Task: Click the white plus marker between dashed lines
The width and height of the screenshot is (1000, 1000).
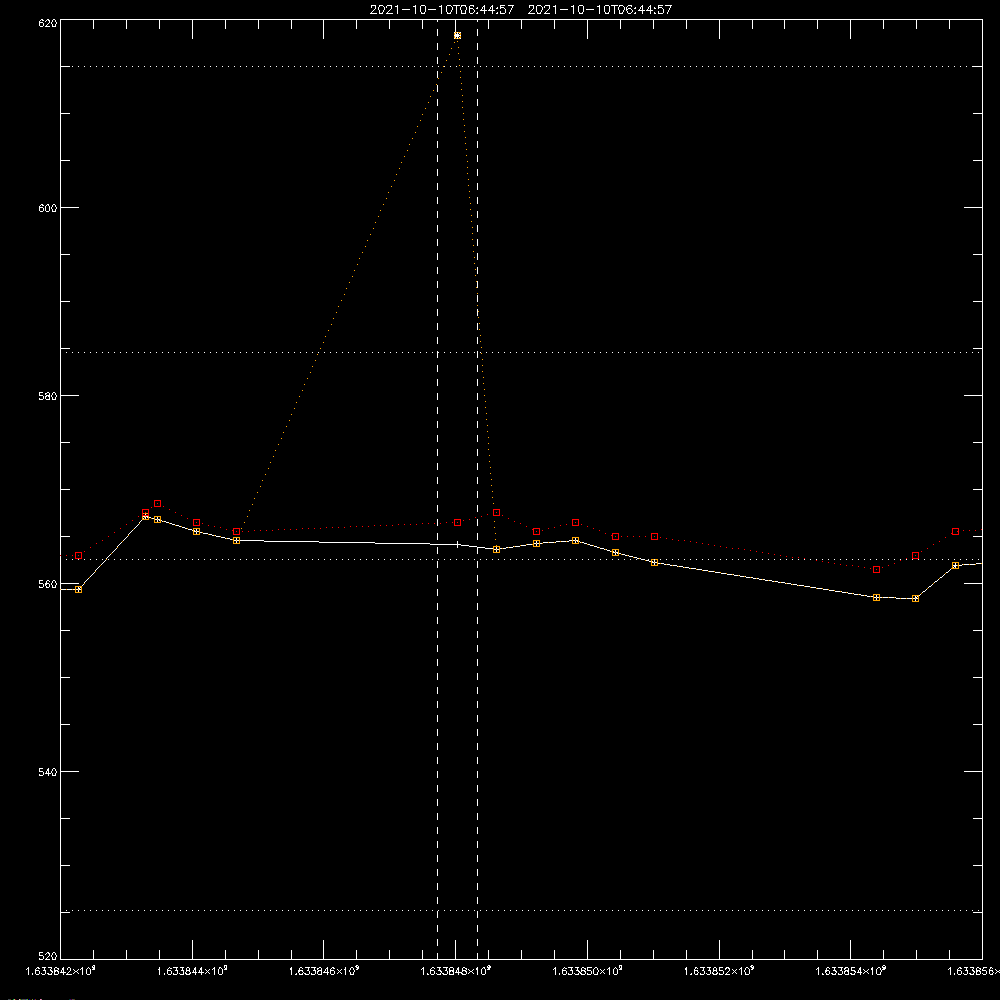Action: coord(457,545)
